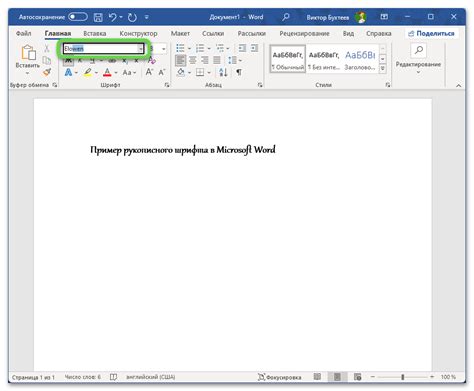The width and height of the screenshot is (474, 391).
Task: Collapse the ribbon with the chevron
Action: click(x=459, y=86)
